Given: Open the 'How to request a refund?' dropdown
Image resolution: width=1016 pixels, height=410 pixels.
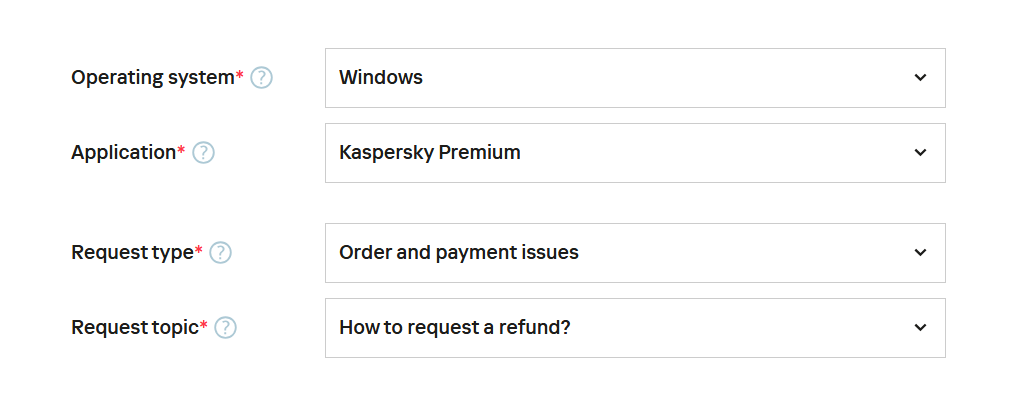Looking at the screenshot, I should click(635, 328).
